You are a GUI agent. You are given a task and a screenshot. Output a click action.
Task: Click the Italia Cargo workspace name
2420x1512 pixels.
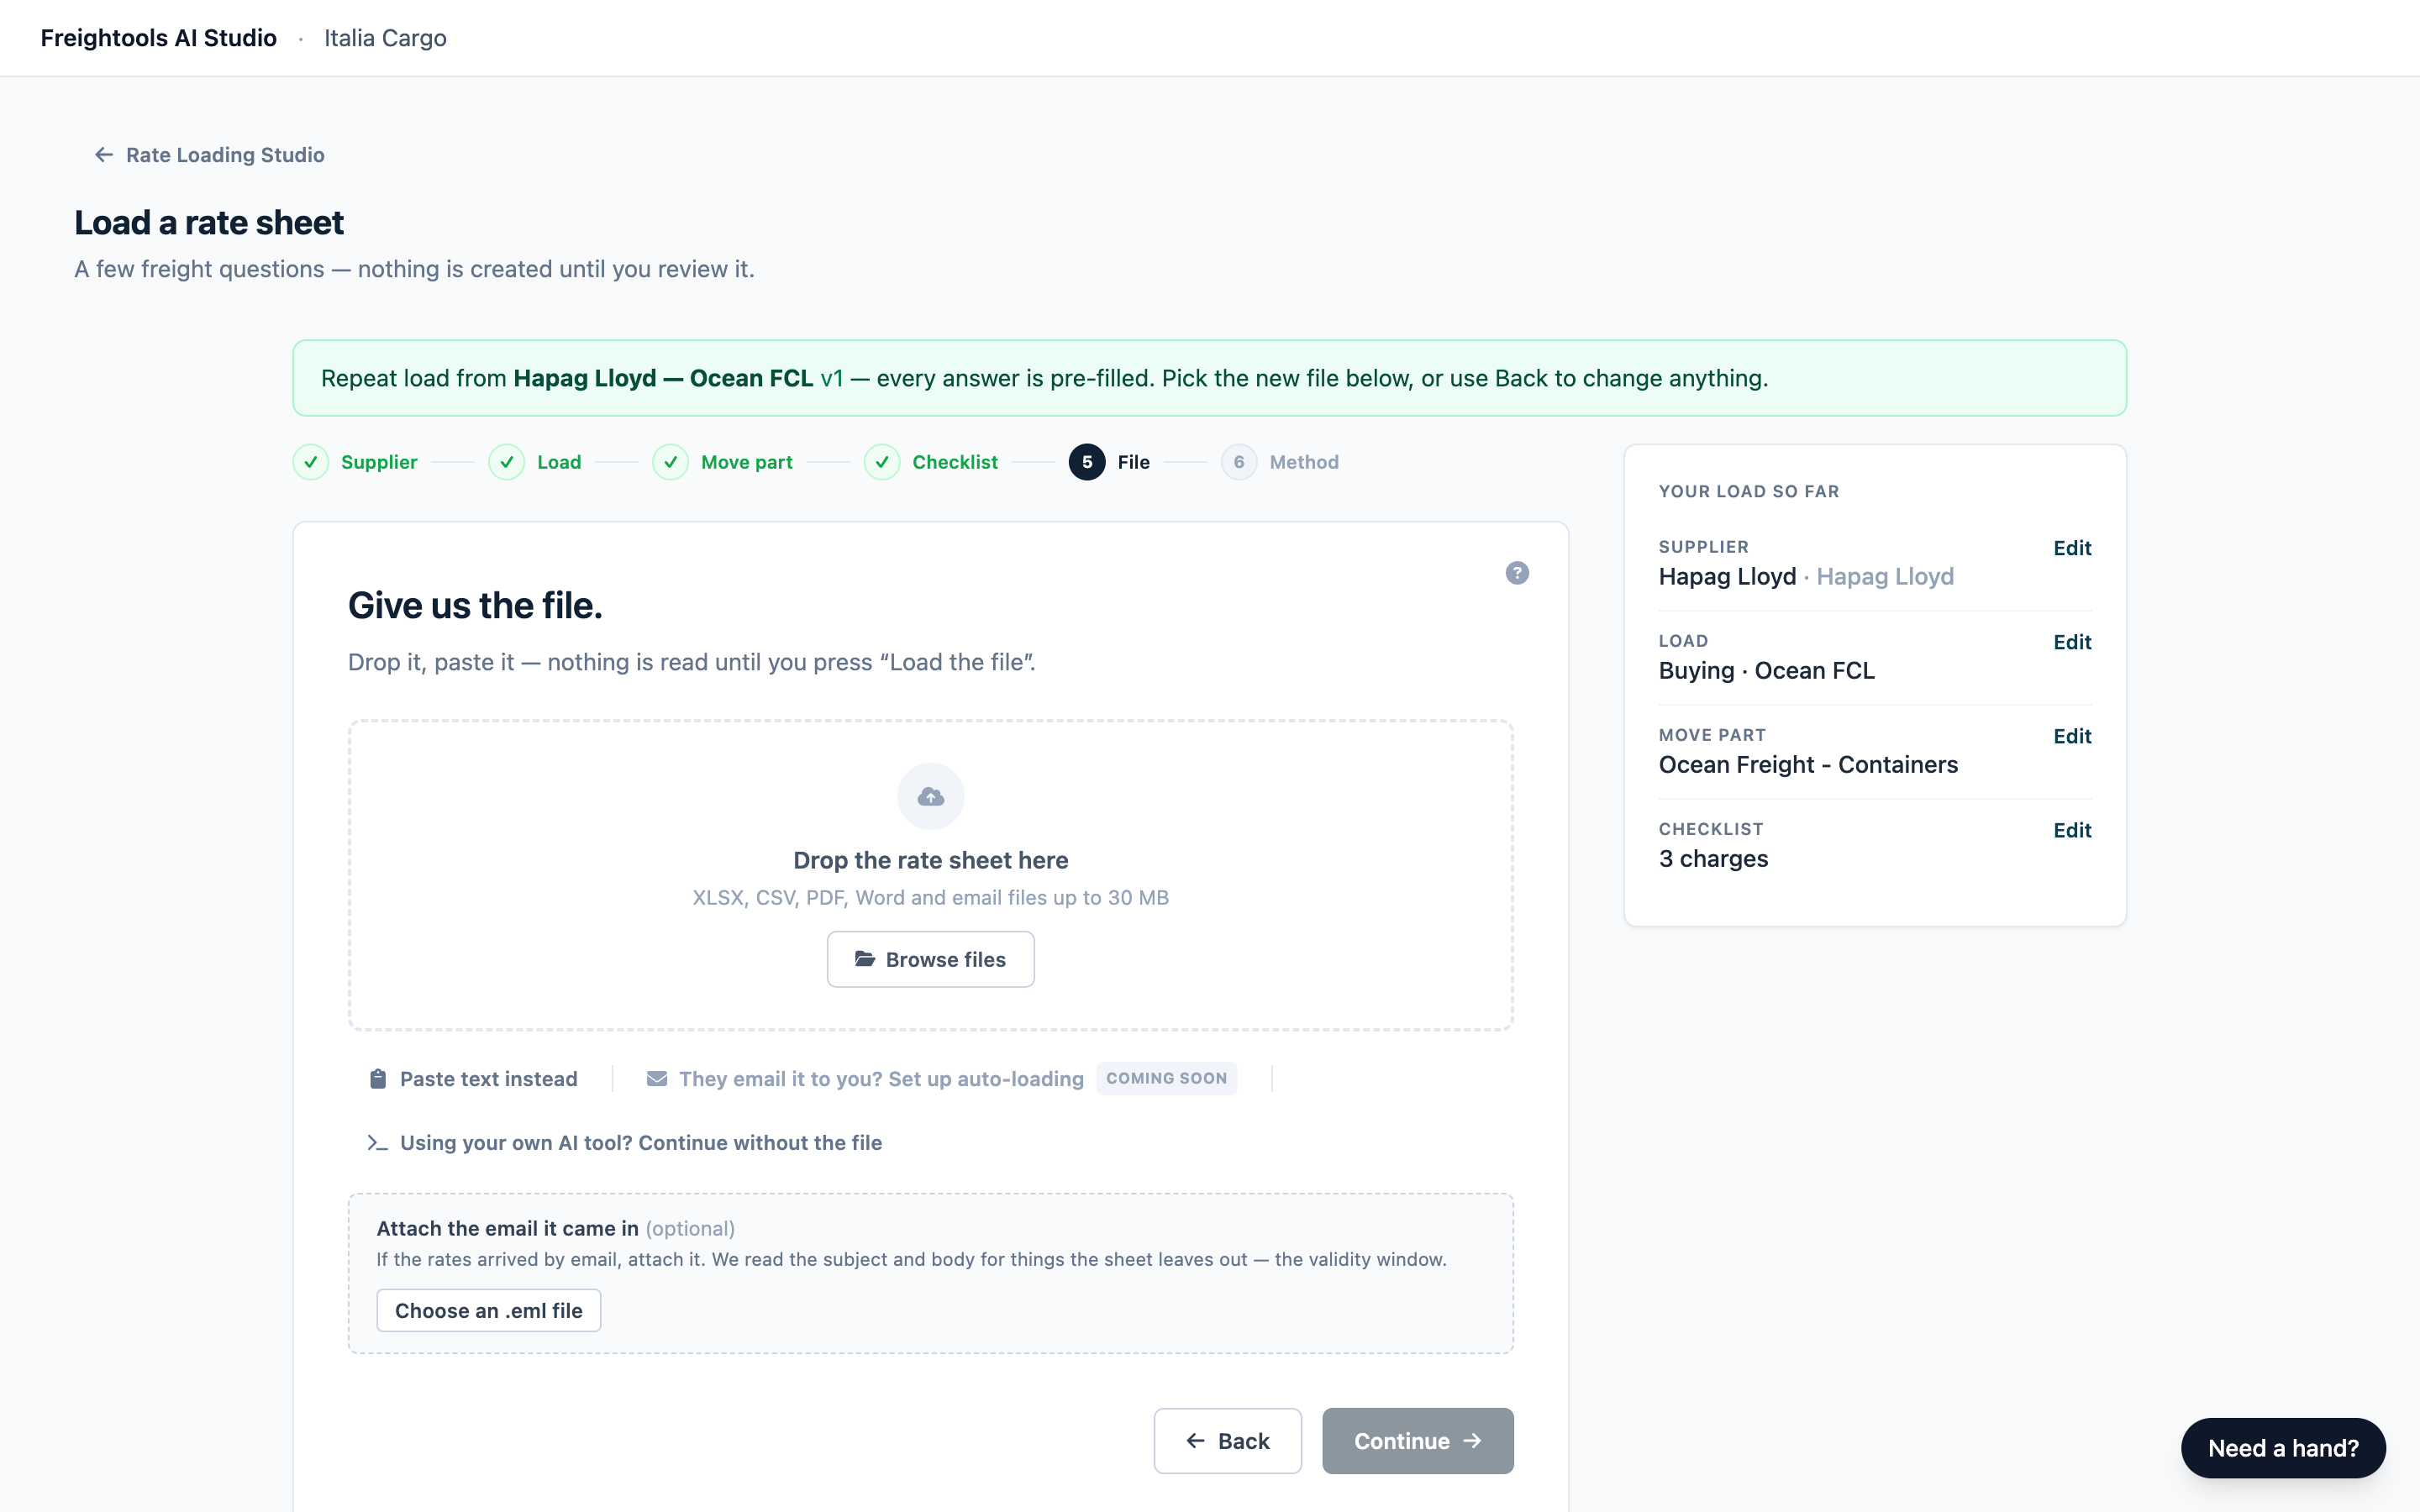pyautogui.click(x=385, y=38)
